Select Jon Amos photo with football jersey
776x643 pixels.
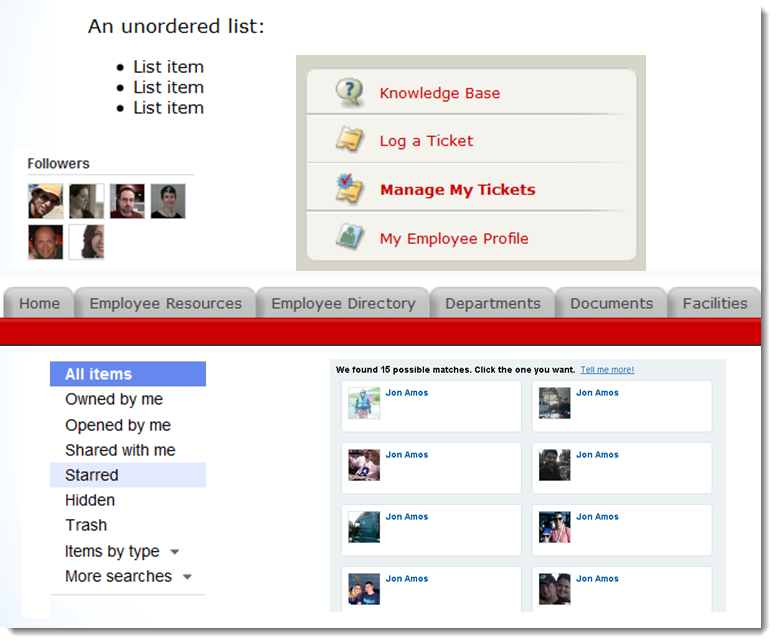tap(364, 465)
